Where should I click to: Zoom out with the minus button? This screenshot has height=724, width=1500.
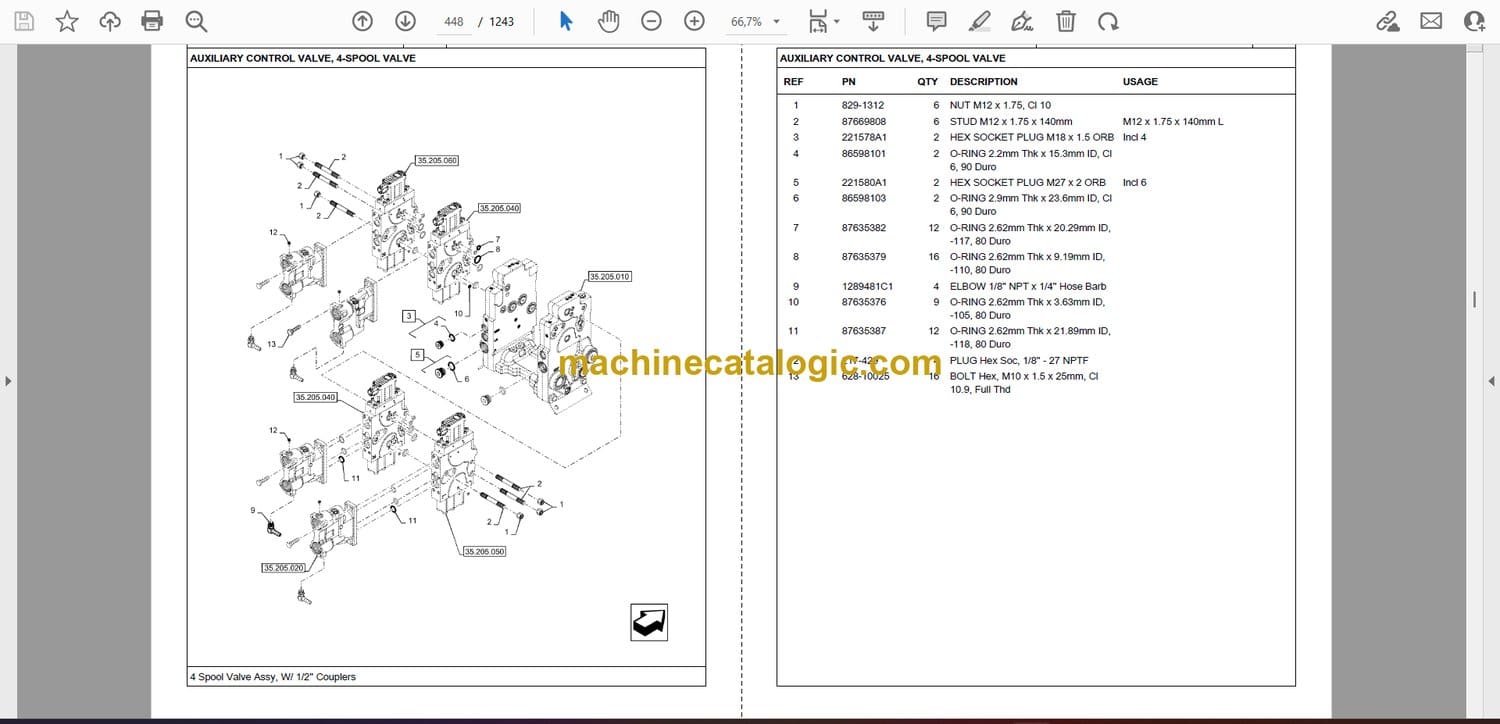coord(651,21)
